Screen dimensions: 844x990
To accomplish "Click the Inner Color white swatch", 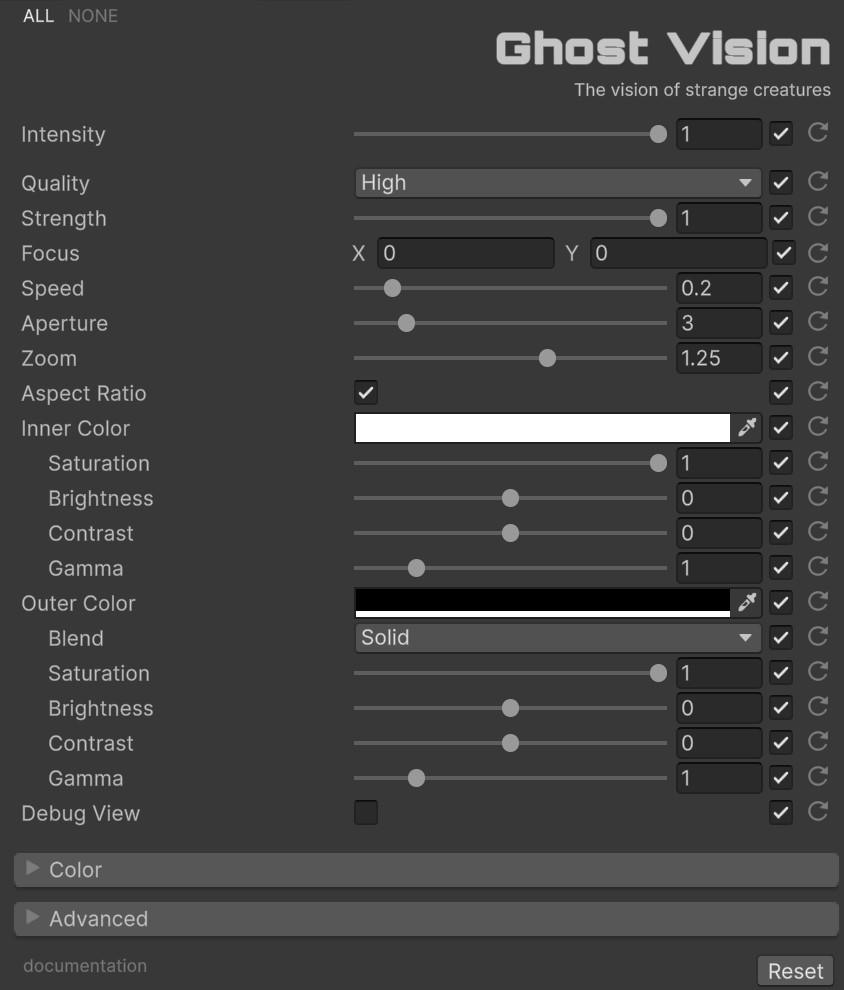I will coord(542,428).
